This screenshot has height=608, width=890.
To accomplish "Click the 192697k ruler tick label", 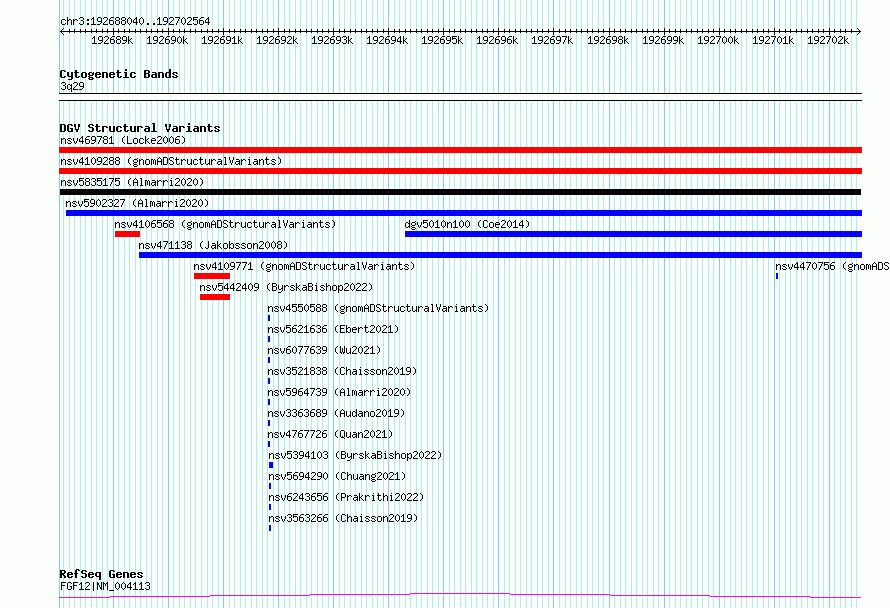I will [552, 40].
